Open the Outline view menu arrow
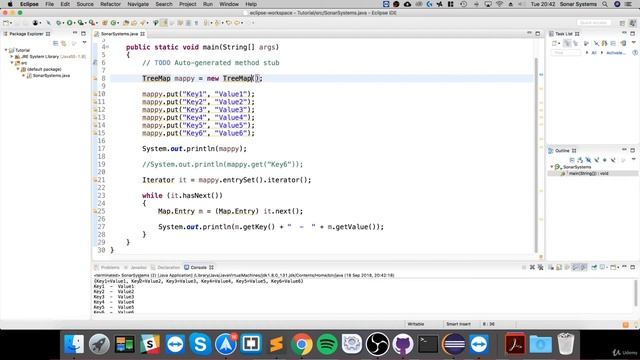Image resolution: width=640 pixels, height=360 pixels. pos(633,160)
